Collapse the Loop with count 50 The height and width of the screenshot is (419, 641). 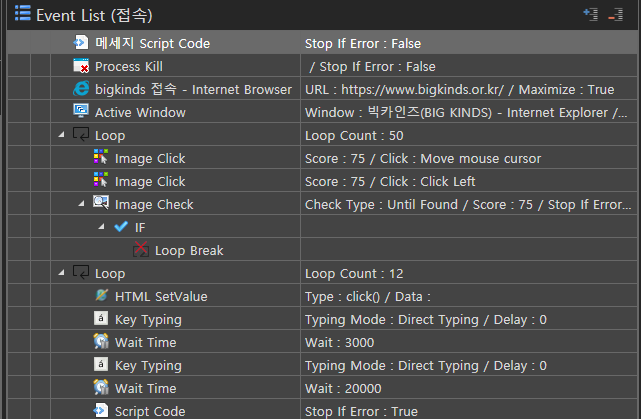[61, 134]
